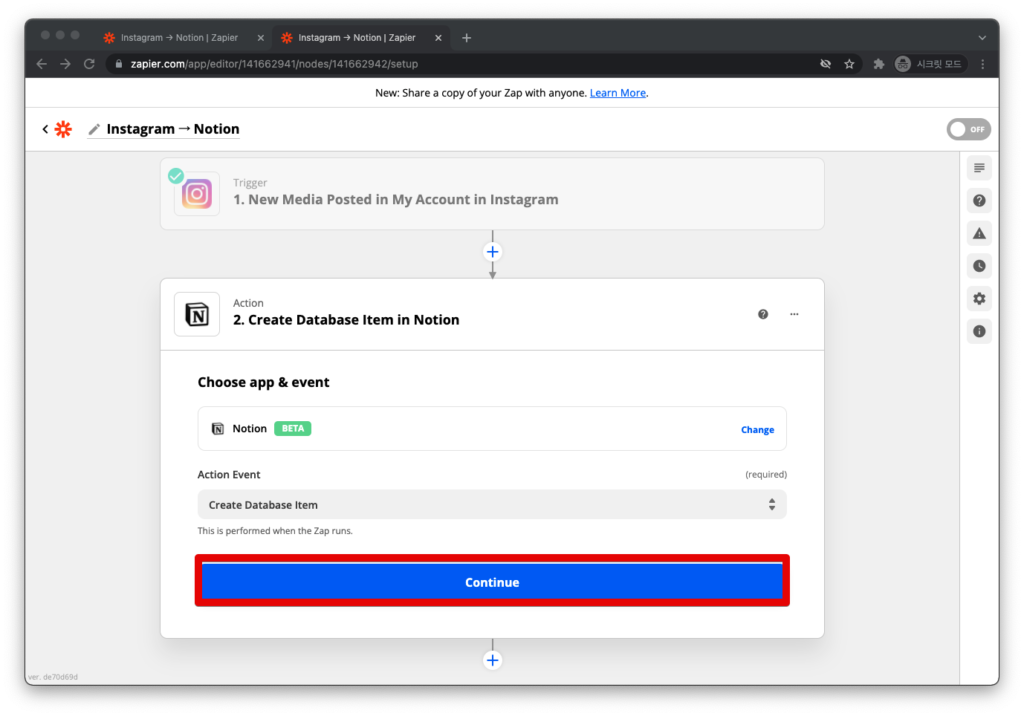1024x716 pixels.
Task: Open the browser extensions puzzle icon
Action: click(878, 64)
